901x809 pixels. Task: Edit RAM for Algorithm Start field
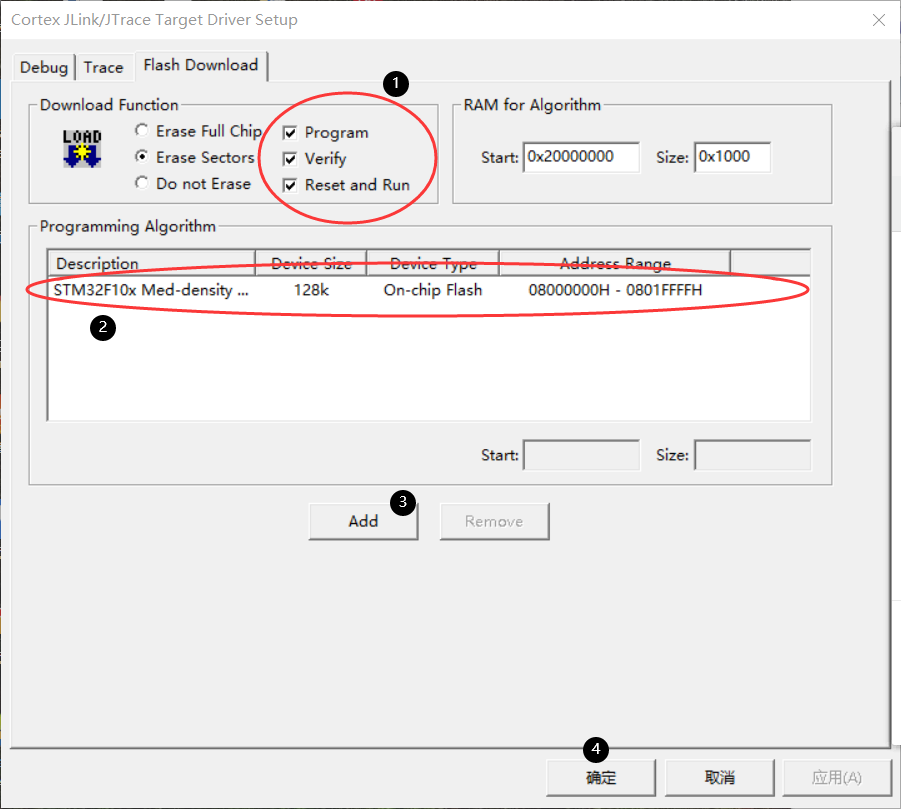click(581, 157)
